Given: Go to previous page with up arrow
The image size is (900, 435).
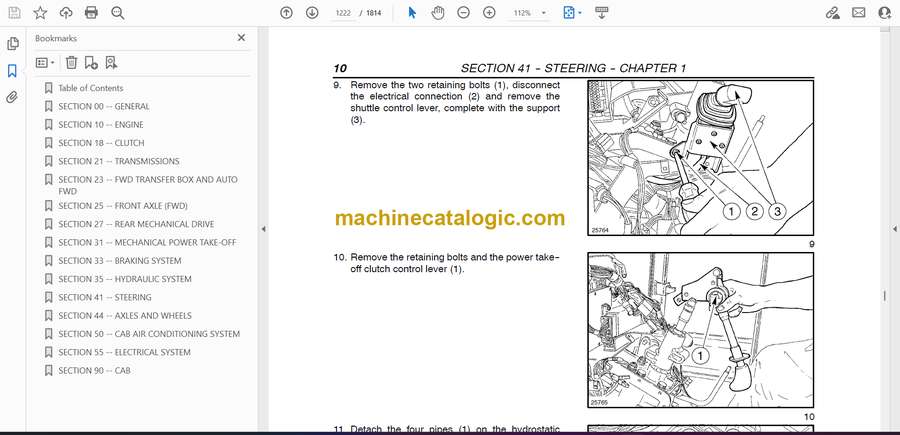Looking at the screenshot, I should click(x=286, y=13).
